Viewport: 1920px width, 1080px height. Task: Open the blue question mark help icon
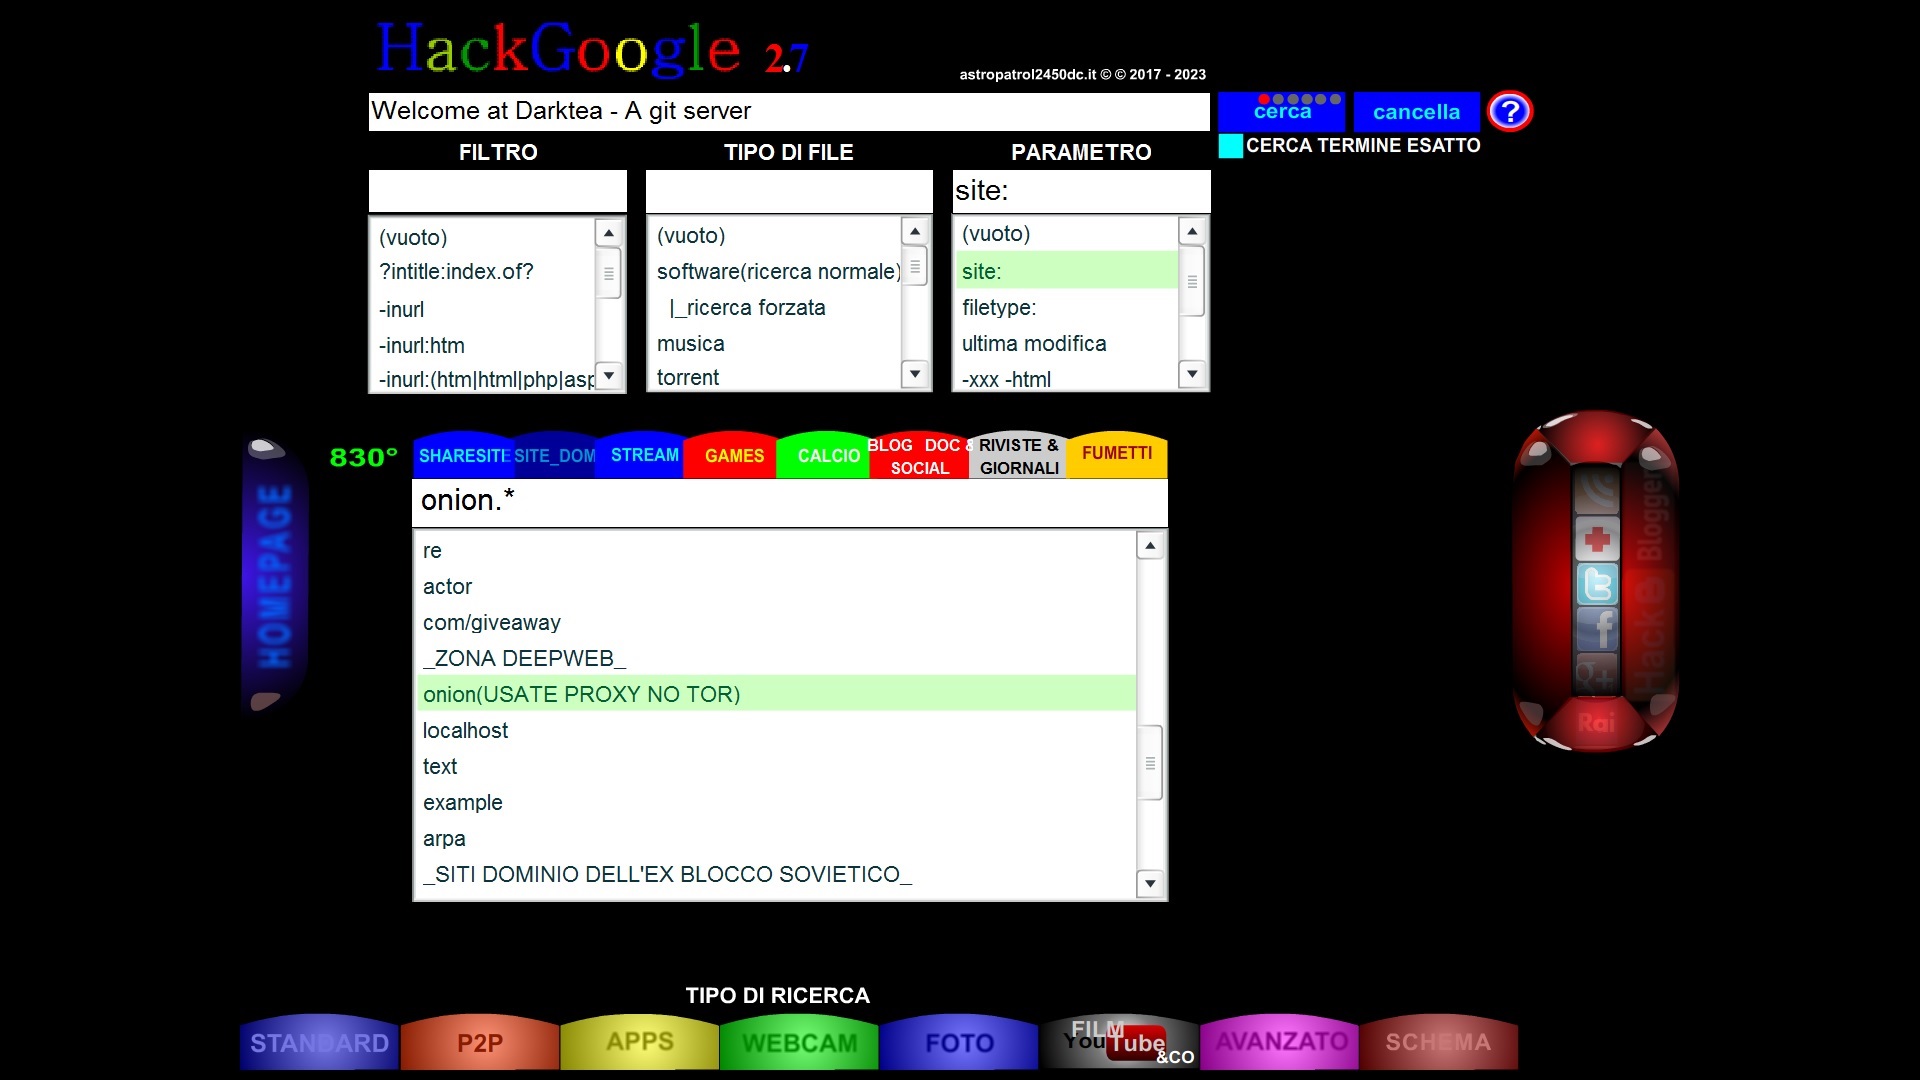pos(1510,111)
